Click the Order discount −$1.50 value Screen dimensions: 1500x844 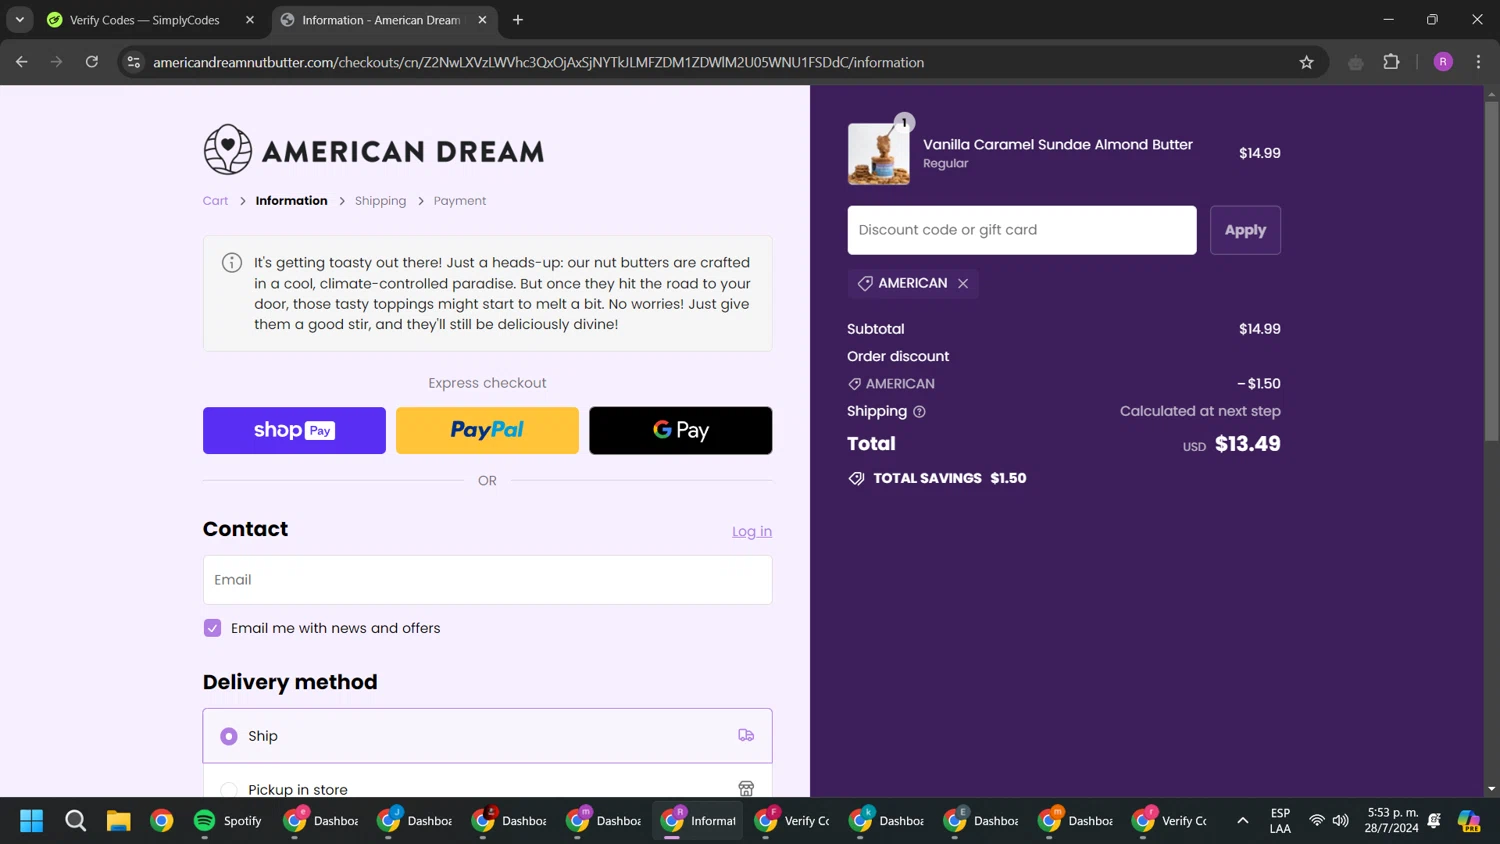[1258, 384]
